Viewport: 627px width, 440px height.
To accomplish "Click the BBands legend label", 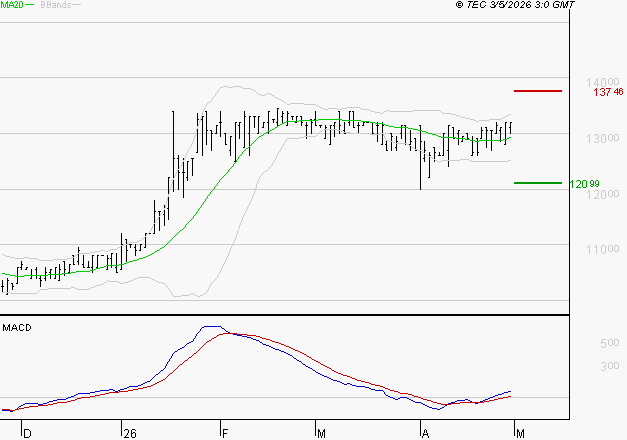I will [x=56, y=5].
